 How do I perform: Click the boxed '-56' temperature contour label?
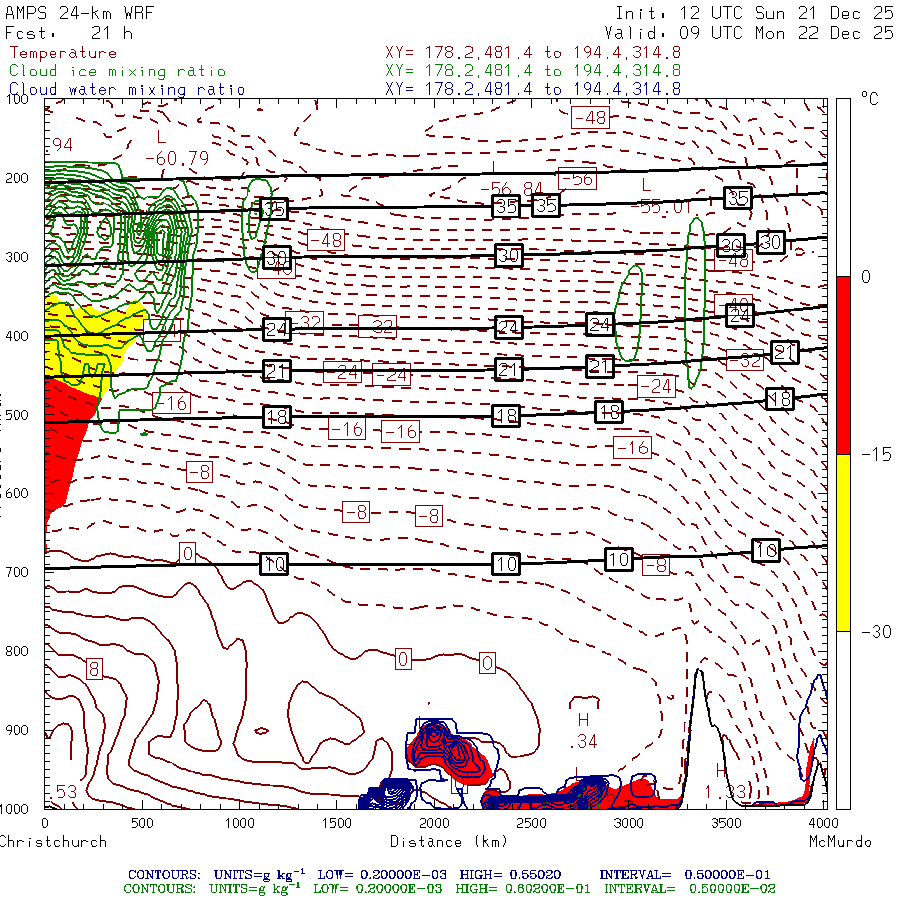click(577, 179)
